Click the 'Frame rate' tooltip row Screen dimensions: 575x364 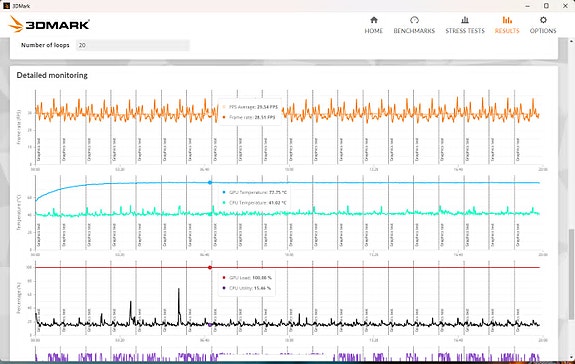[249, 117]
